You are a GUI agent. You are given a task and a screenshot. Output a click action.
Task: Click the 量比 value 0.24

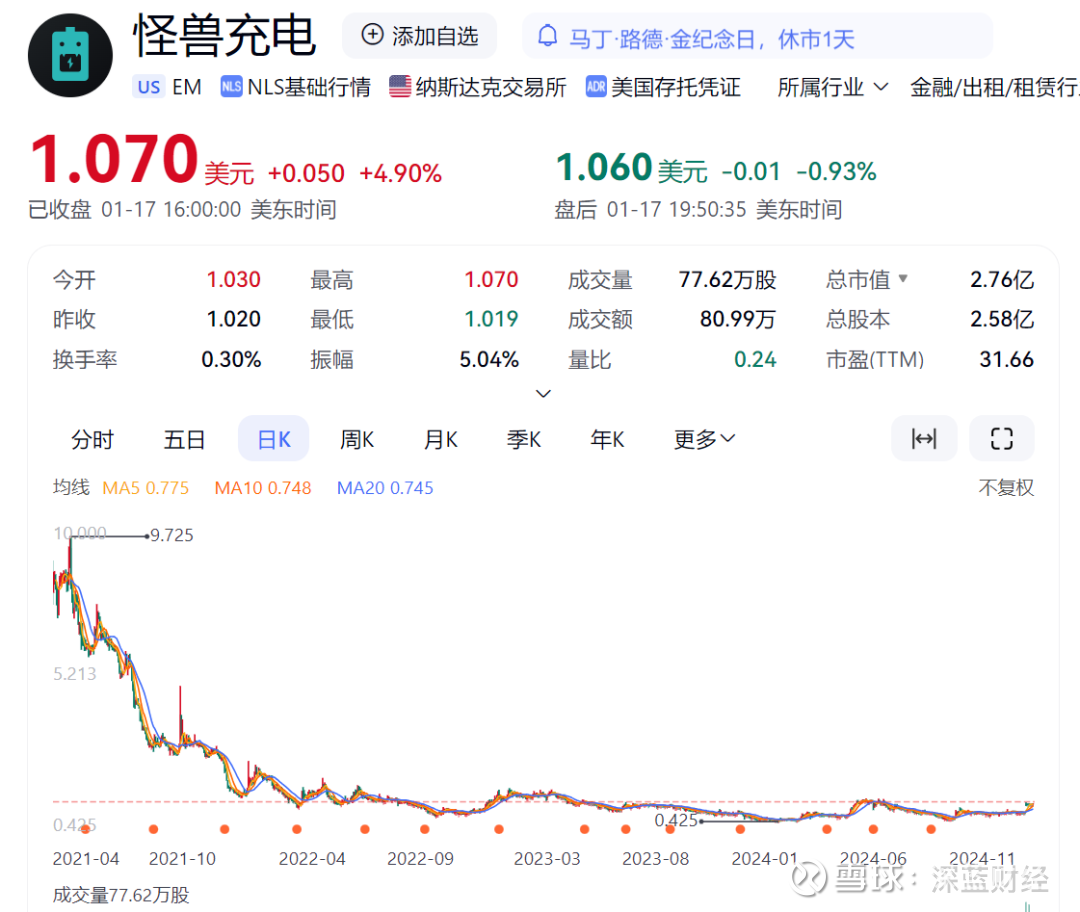tap(755, 359)
